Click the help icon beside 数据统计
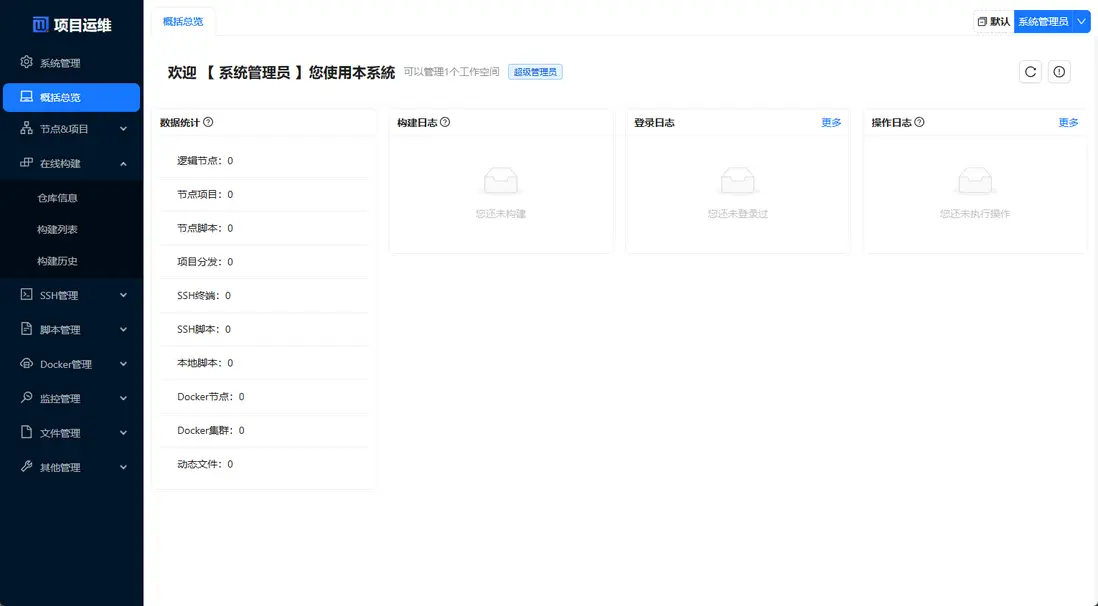 208,122
